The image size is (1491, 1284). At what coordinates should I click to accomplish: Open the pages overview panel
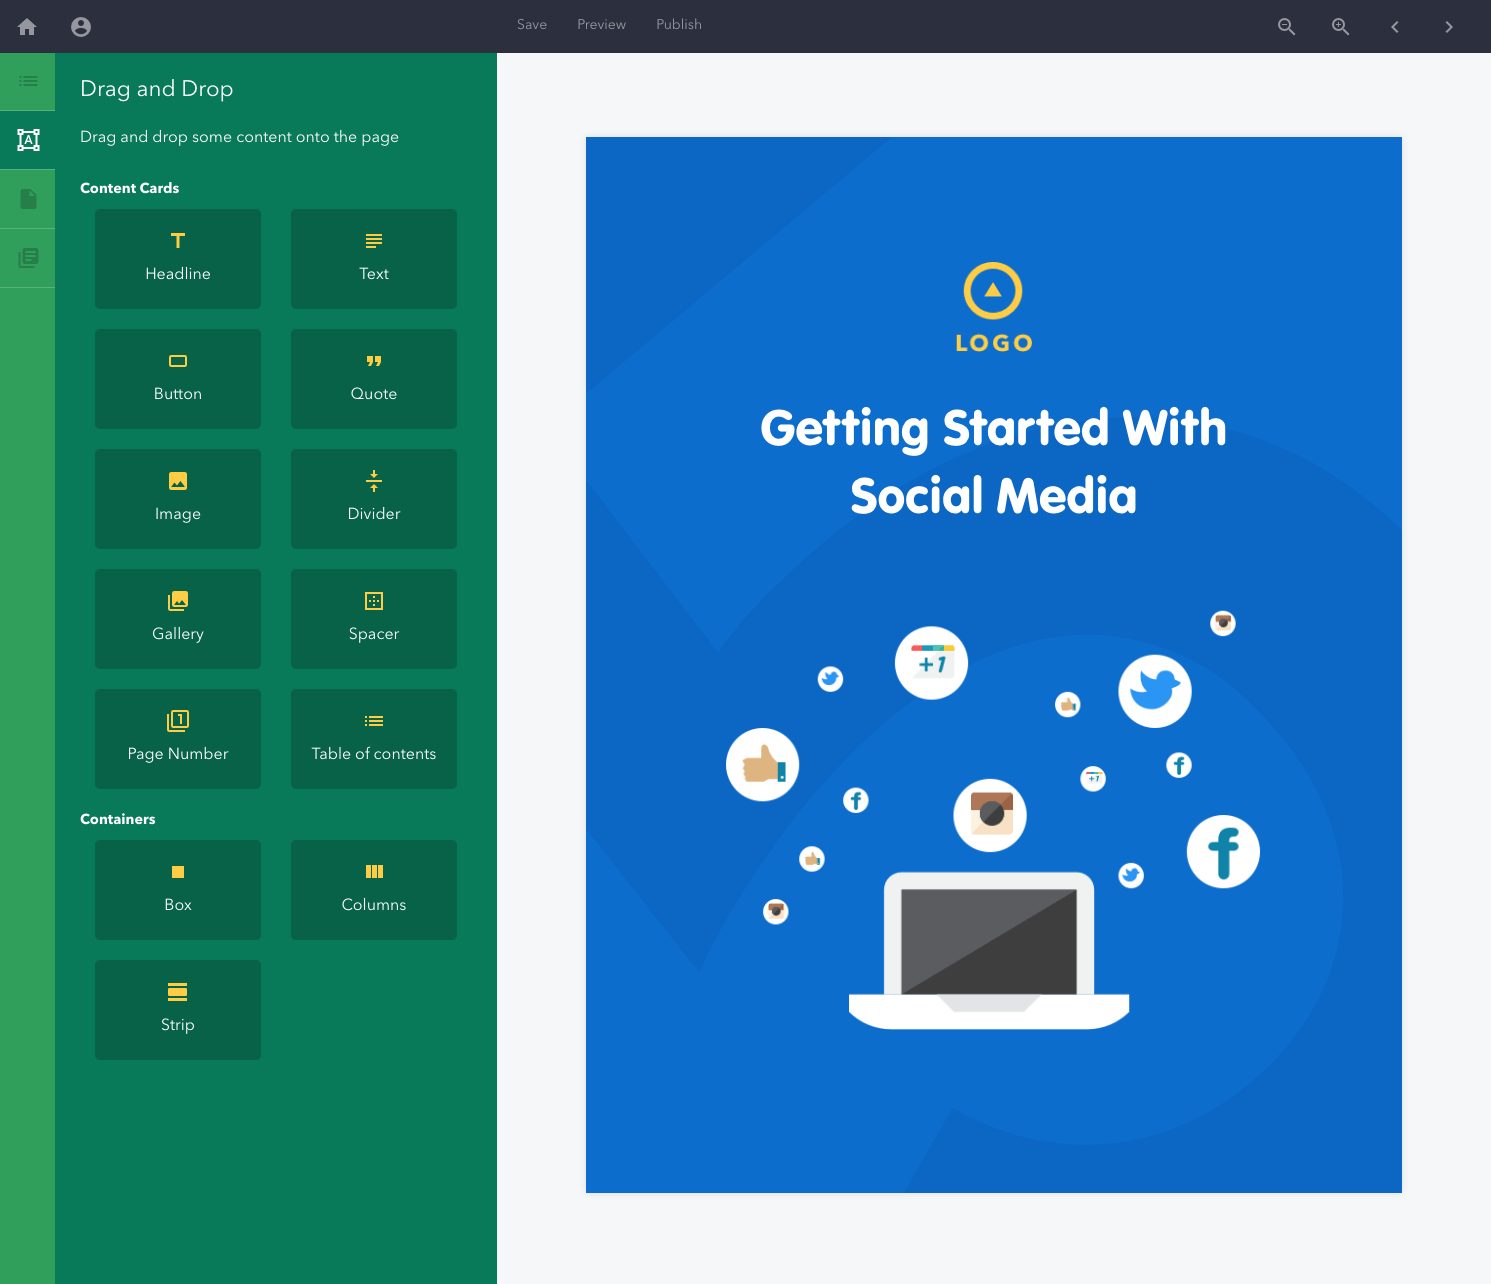click(x=27, y=257)
